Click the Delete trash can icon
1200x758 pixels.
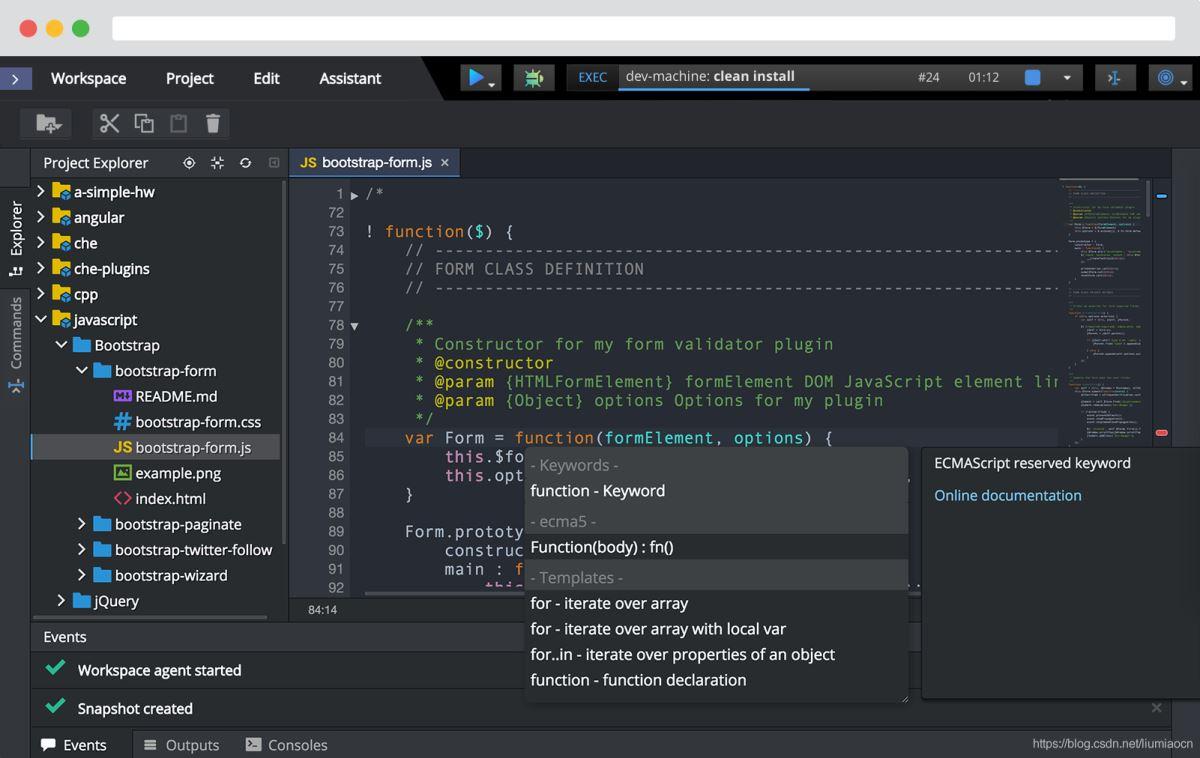point(213,123)
